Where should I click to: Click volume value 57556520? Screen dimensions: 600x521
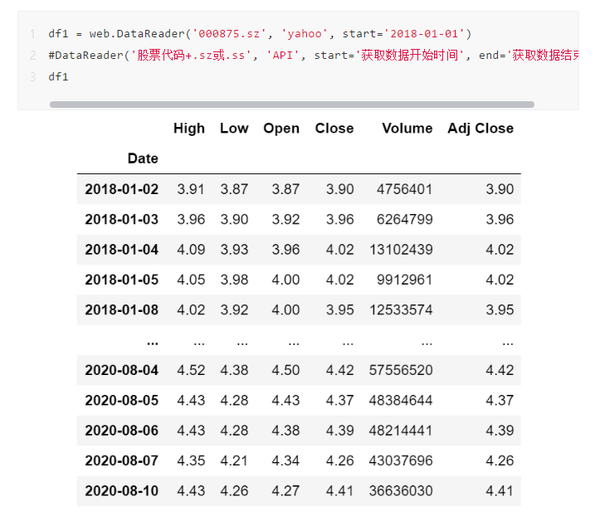[x=401, y=370]
